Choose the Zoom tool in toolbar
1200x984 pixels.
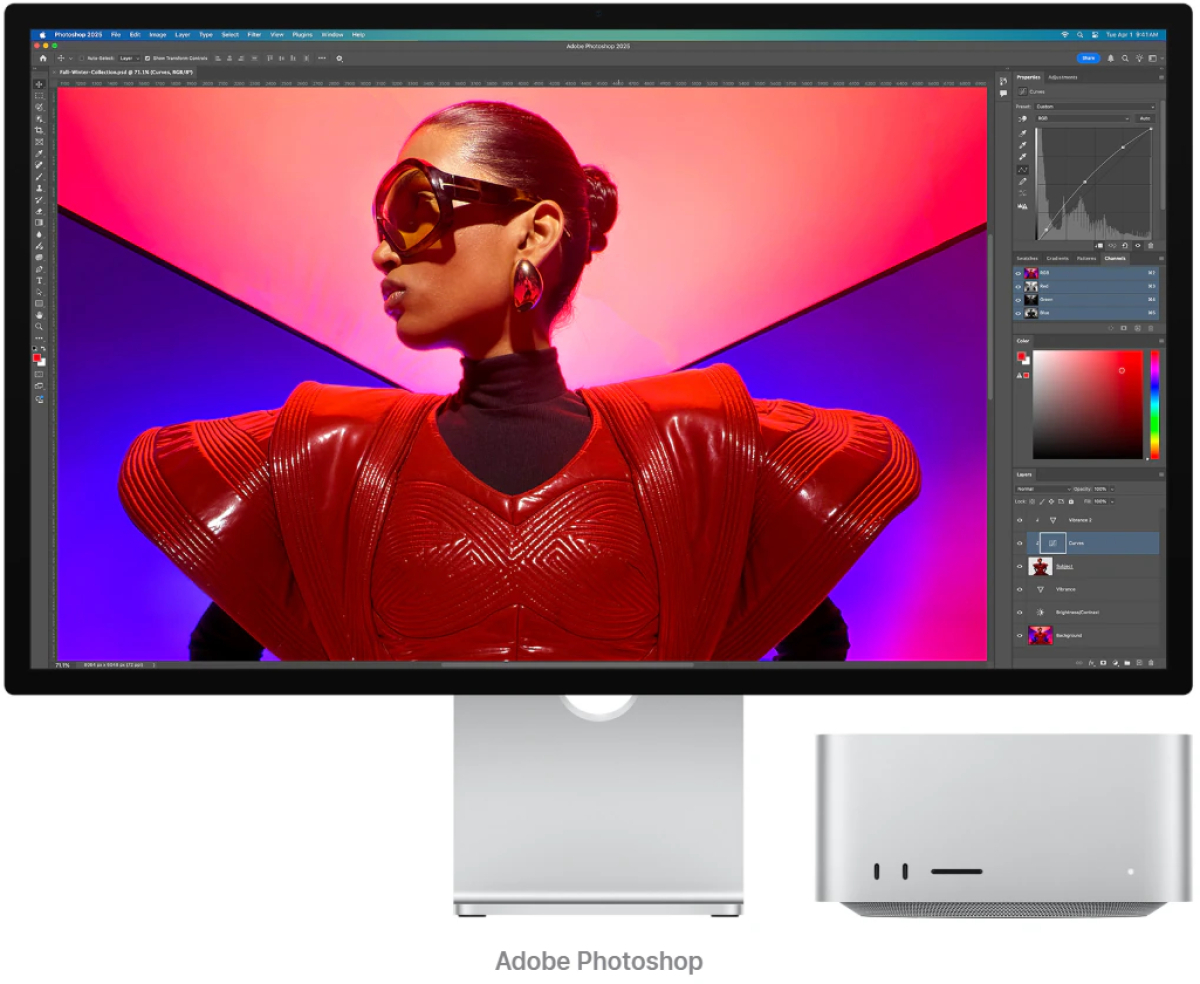tap(39, 326)
